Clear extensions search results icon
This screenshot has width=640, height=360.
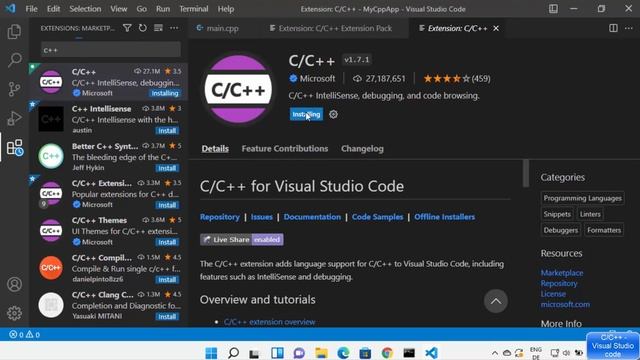158,28
